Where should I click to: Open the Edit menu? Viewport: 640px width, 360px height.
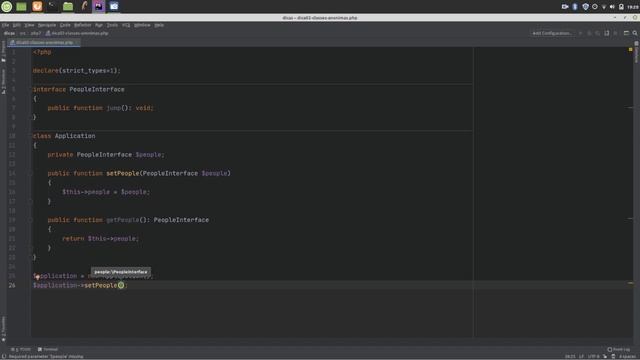click(x=16, y=25)
